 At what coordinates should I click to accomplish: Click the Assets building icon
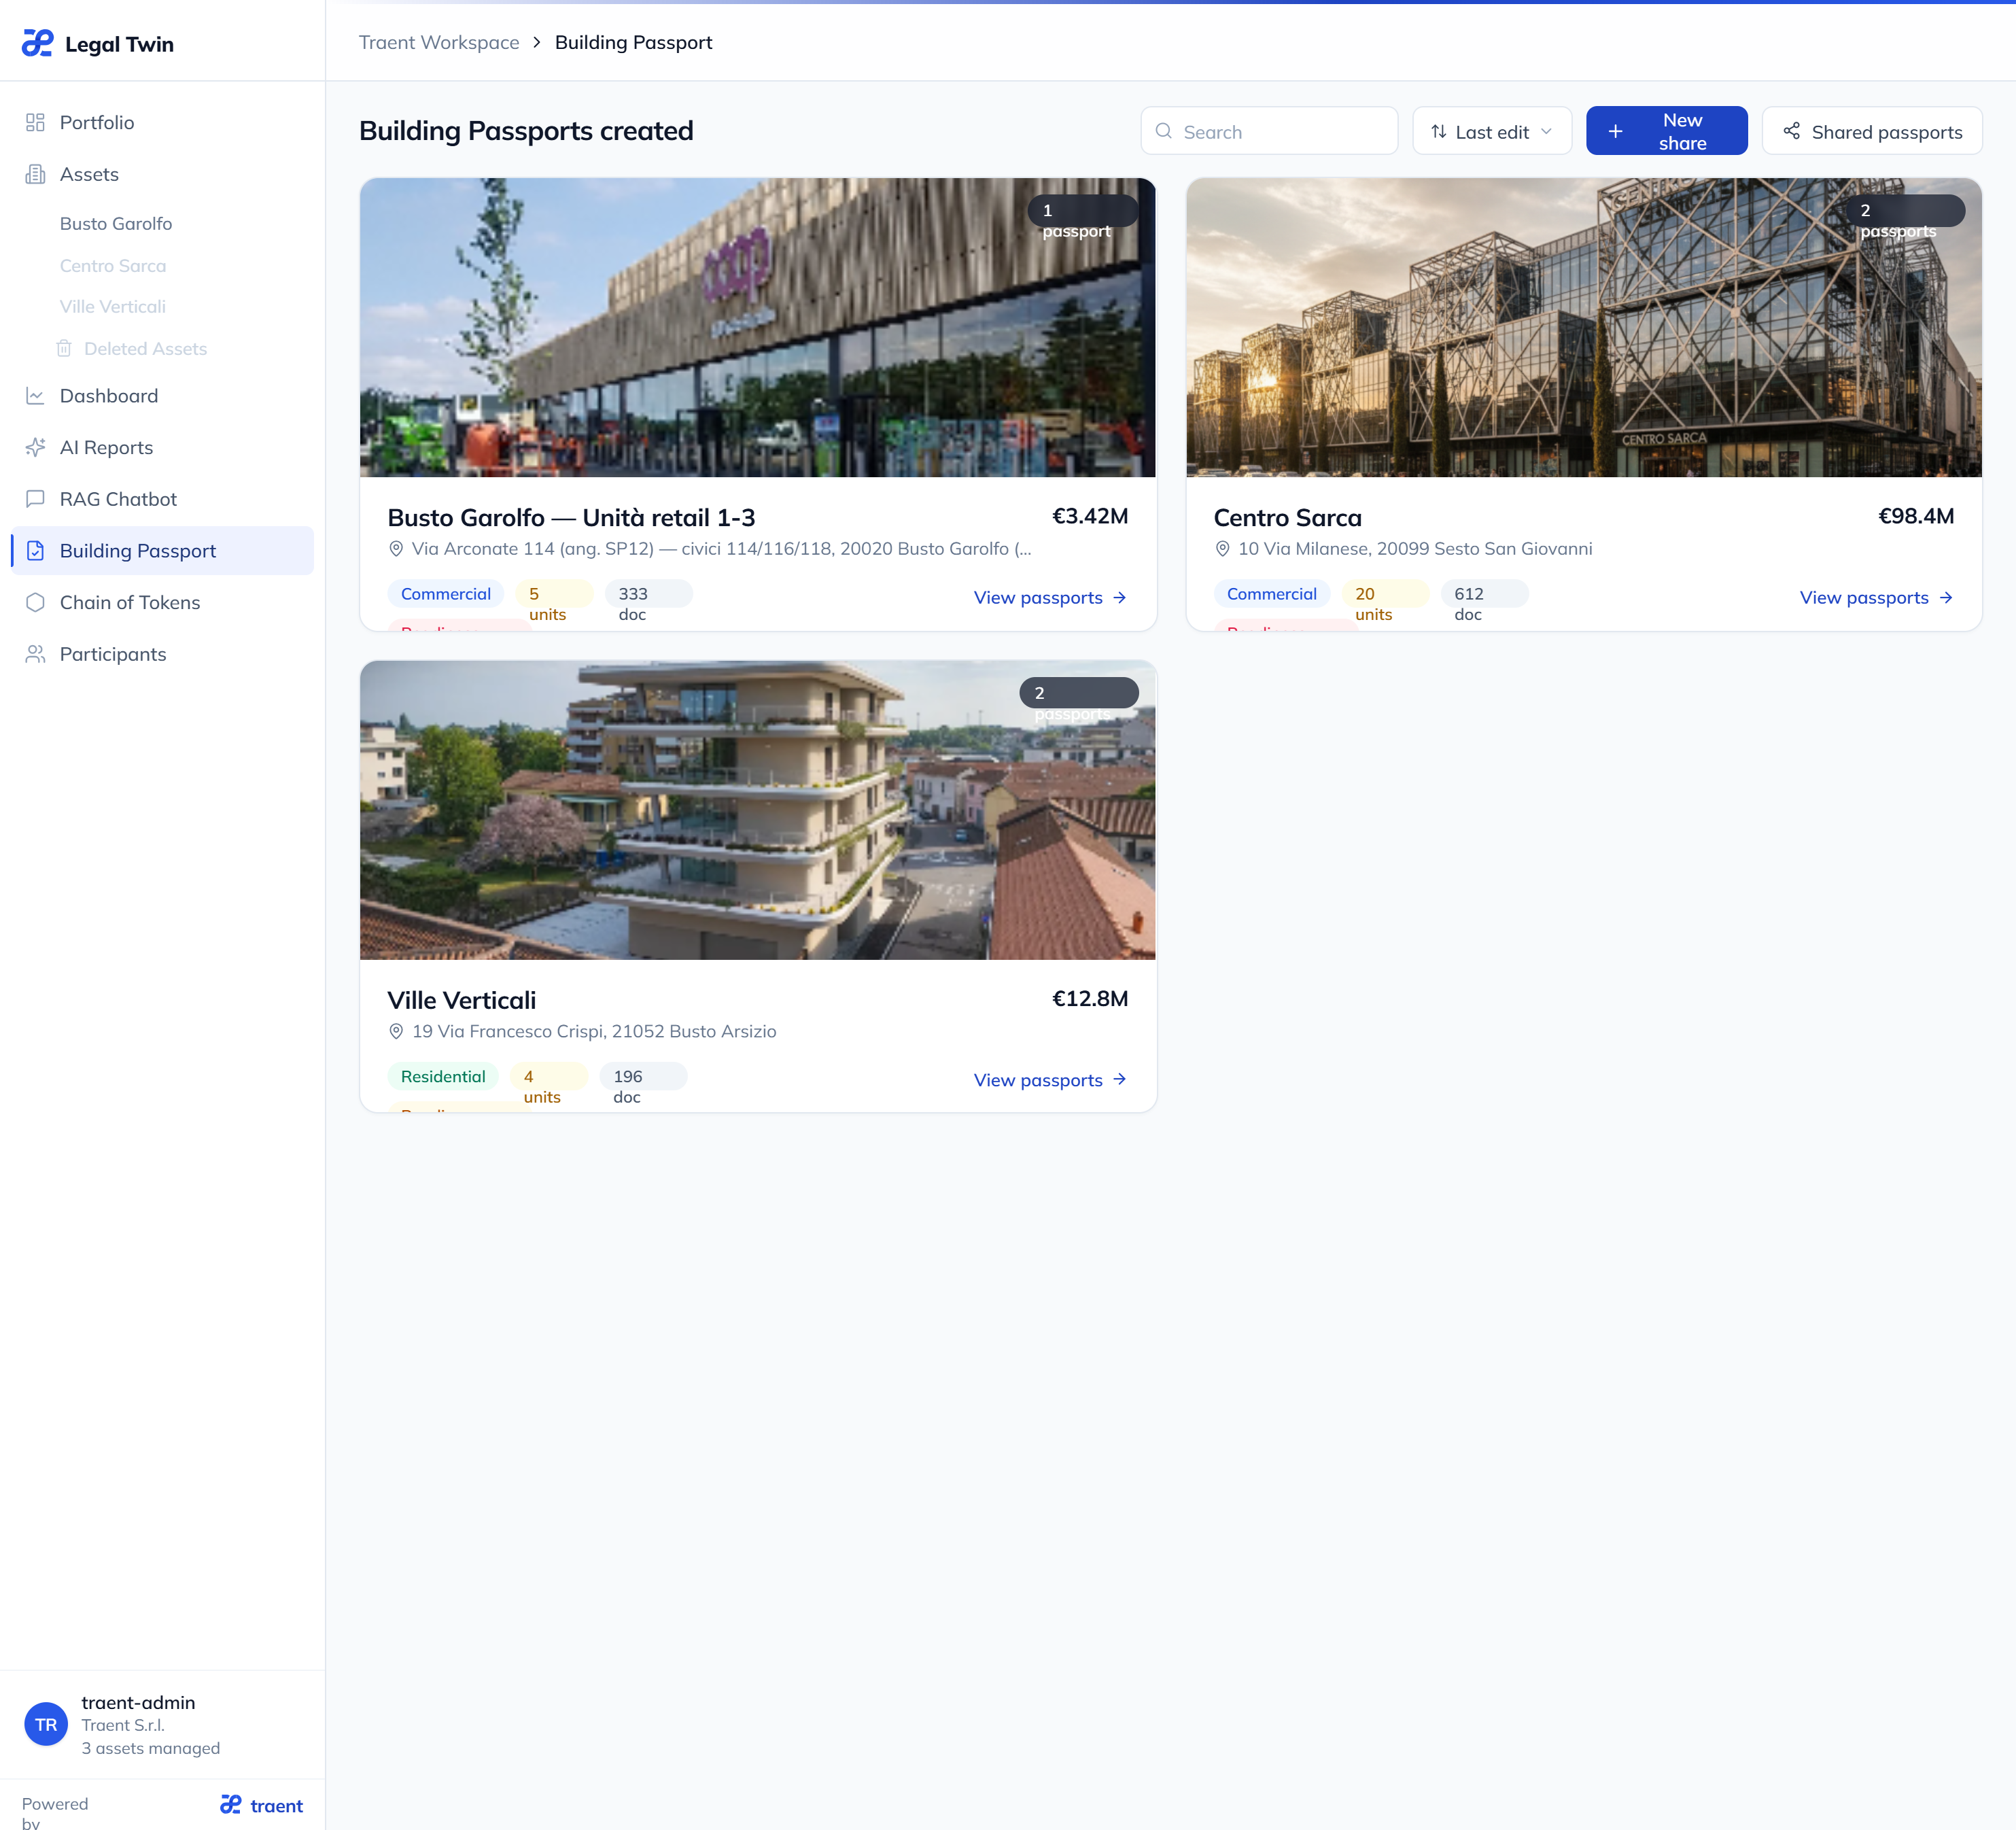[35, 174]
